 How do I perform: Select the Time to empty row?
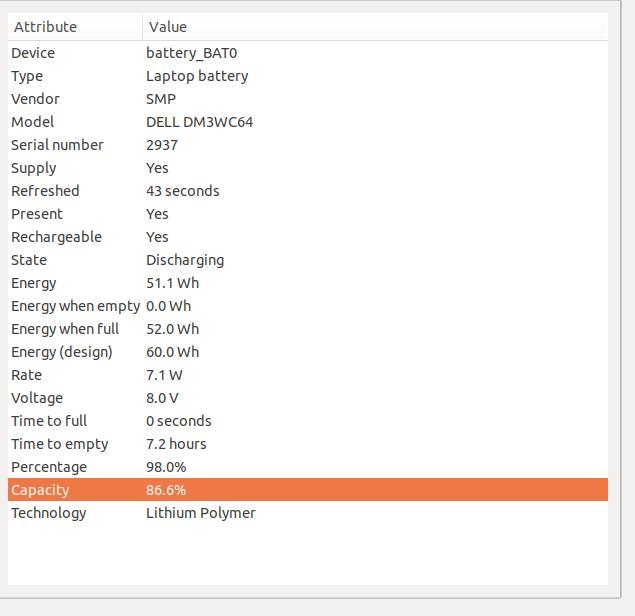point(308,444)
